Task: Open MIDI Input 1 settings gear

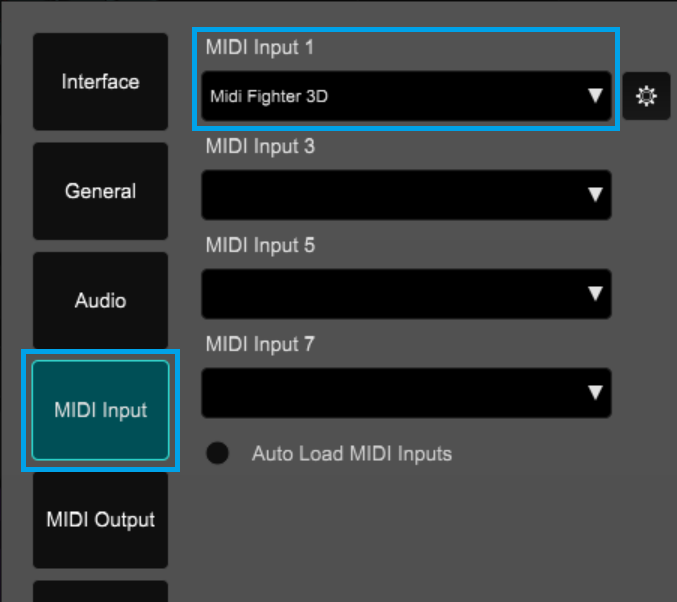Action: point(646,96)
